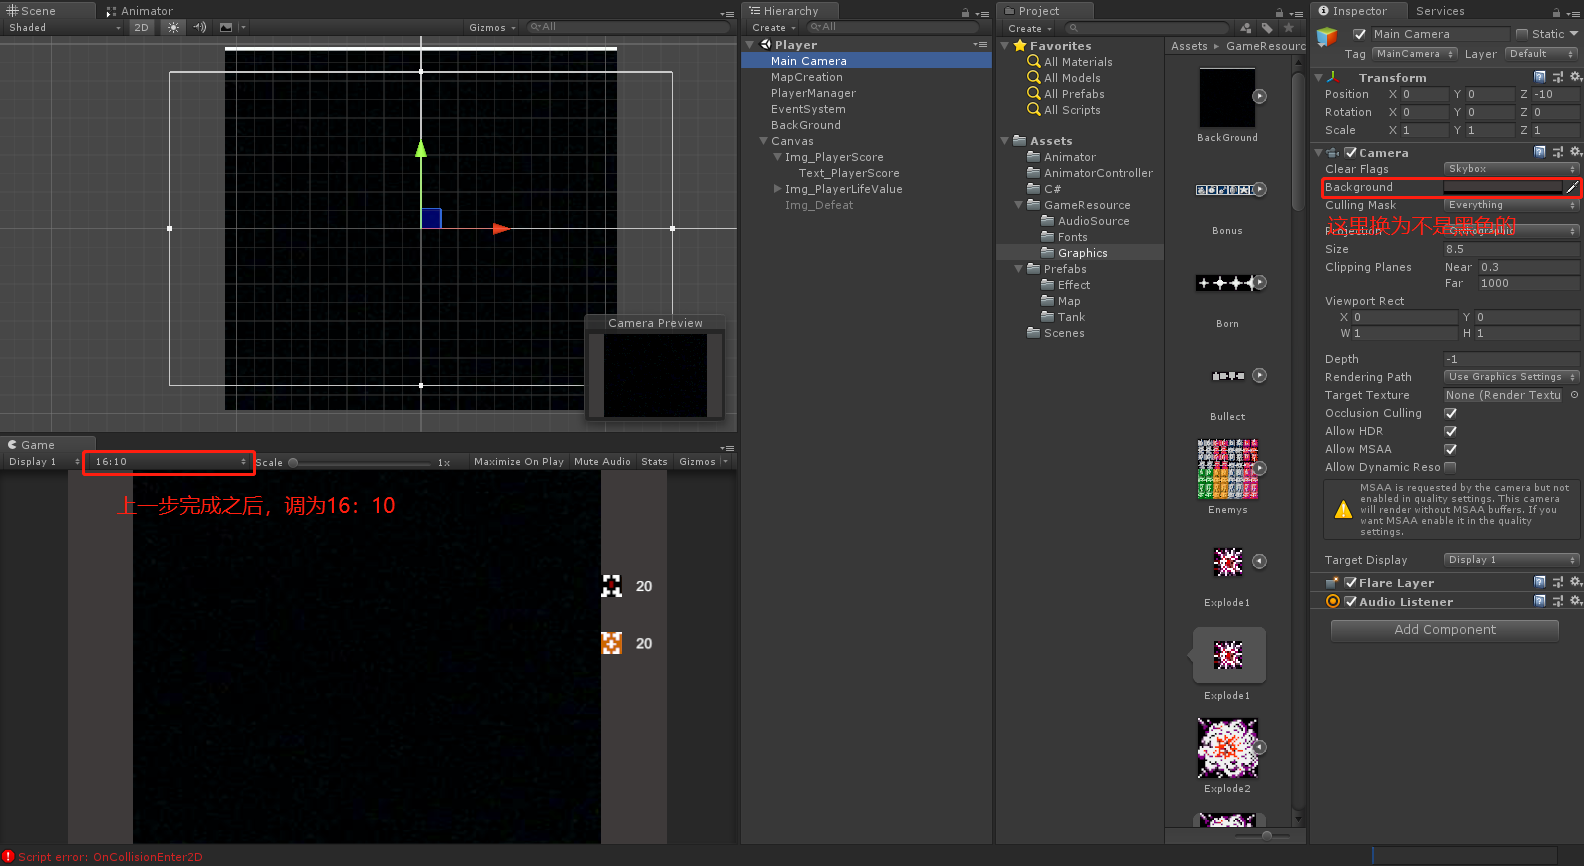Open Camera component gear menu
Viewport: 1584px width, 866px height.
(1575, 152)
